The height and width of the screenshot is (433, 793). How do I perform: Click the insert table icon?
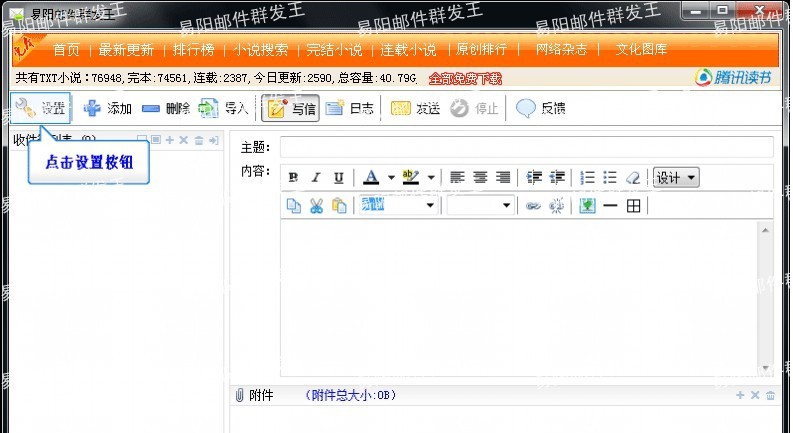(x=634, y=205)
